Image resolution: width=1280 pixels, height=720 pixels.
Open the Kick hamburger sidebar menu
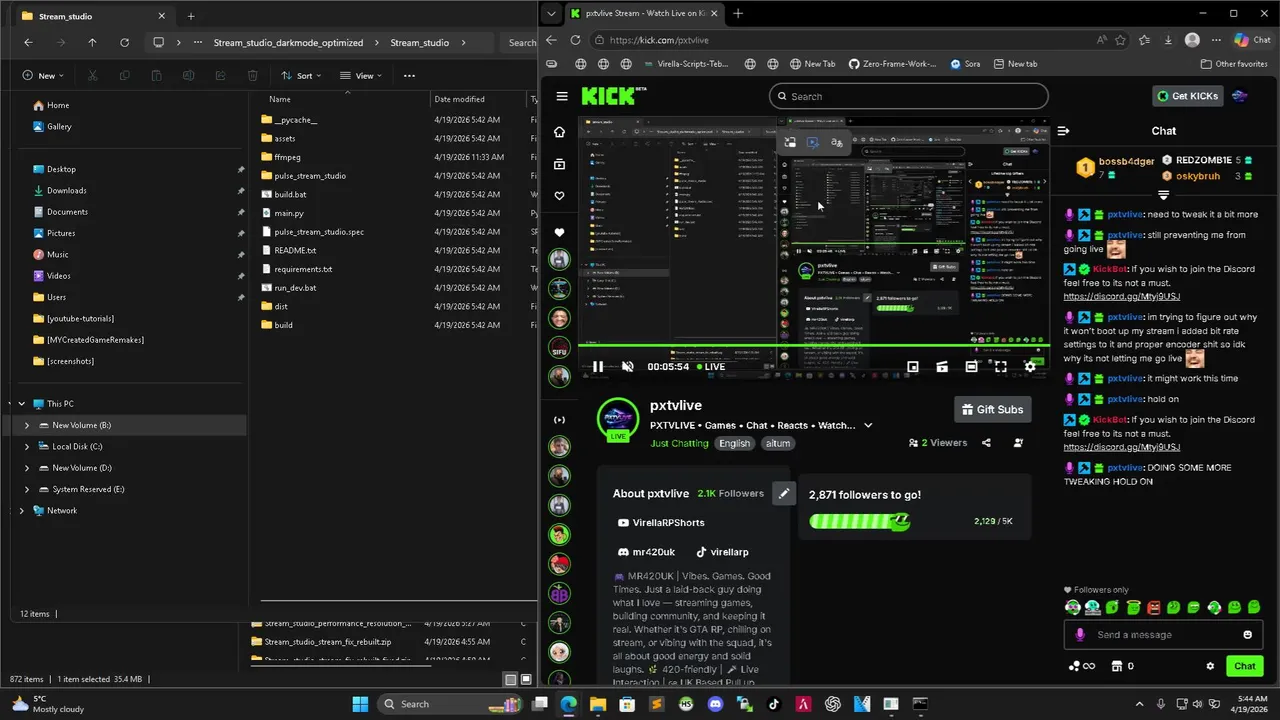(x=562, y=96)
